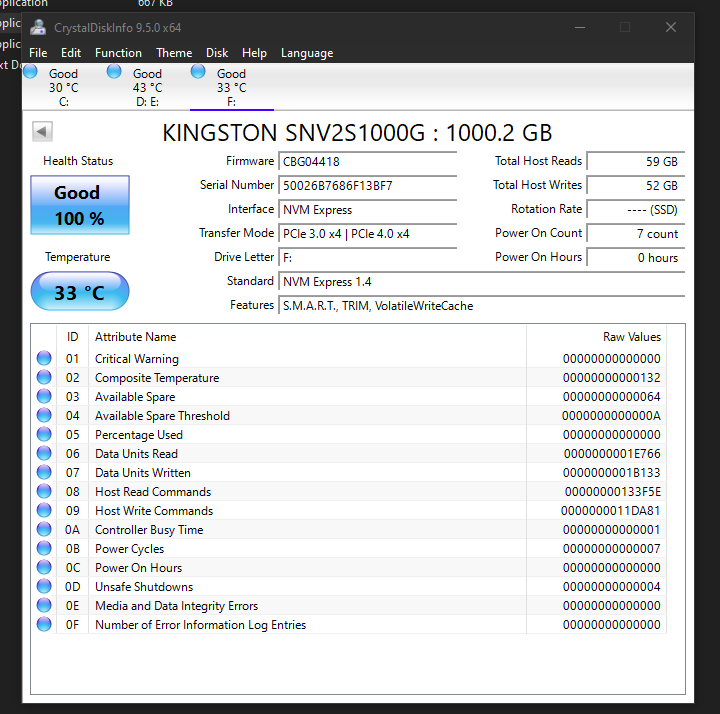
Task: Click the Standard field NVM Express 1.4
Action: 482,281
